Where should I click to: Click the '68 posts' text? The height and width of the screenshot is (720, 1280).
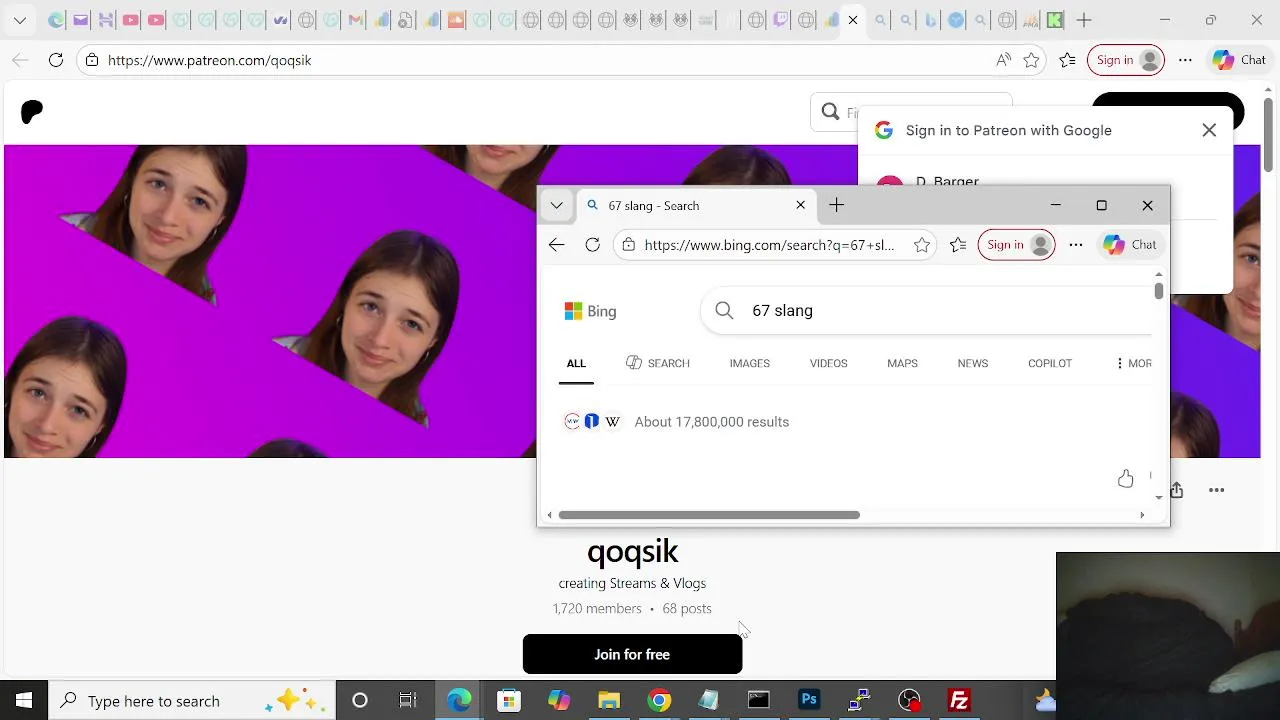pyautogui.click(x=687, y=608)
